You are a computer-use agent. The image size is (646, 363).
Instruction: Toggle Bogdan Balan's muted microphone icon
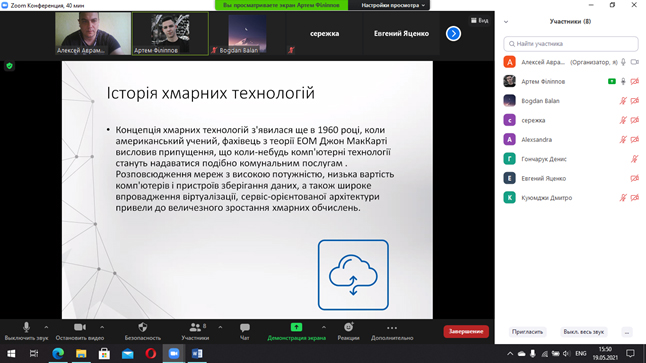pos(623,101)
